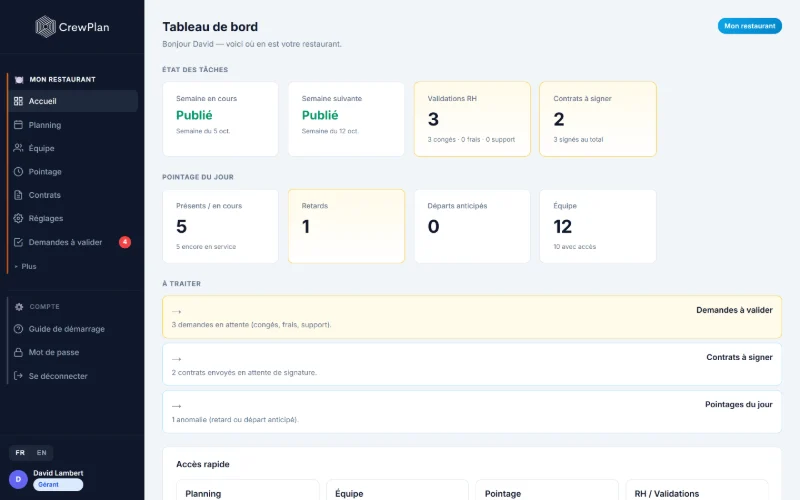The height and width of the screenshot is (500, 800).
Task: Open Réglages in the sidebar
Action: pyautogui.click(x=73, y=218)
